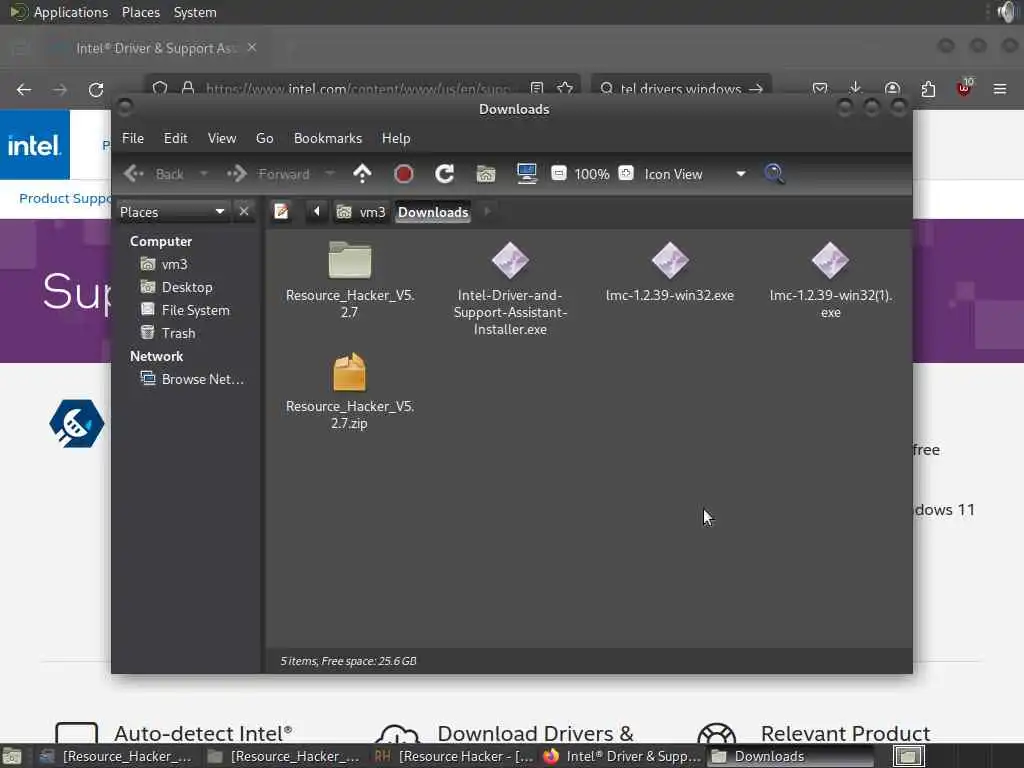Select the lmc-1.2.39-win32.exe file icon
This screenshot has height=768, width=1024.
point(670,260)
